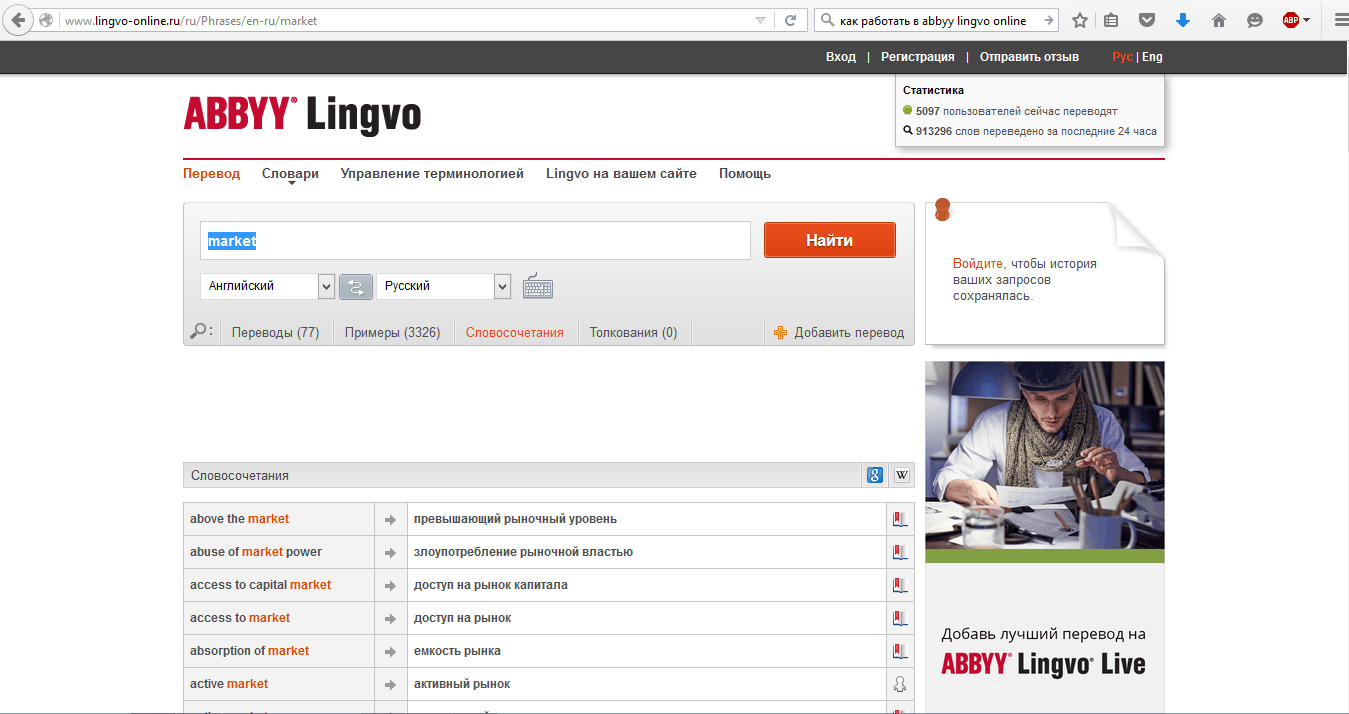Viewport: 1349px width, 714px height.
Task: Open the Помощь menu item
Action: [x=745, y=174]
